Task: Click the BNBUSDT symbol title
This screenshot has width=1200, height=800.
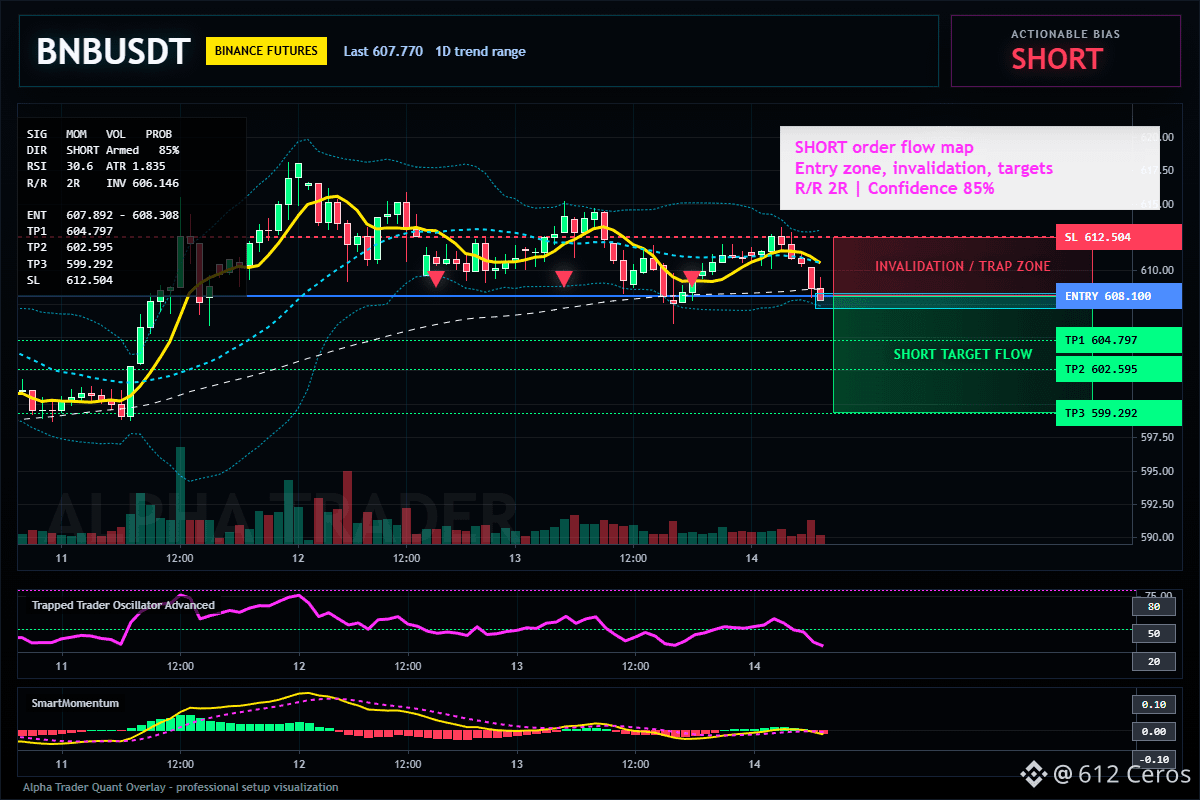Action: pyautogui.click(x=113, y=51)
